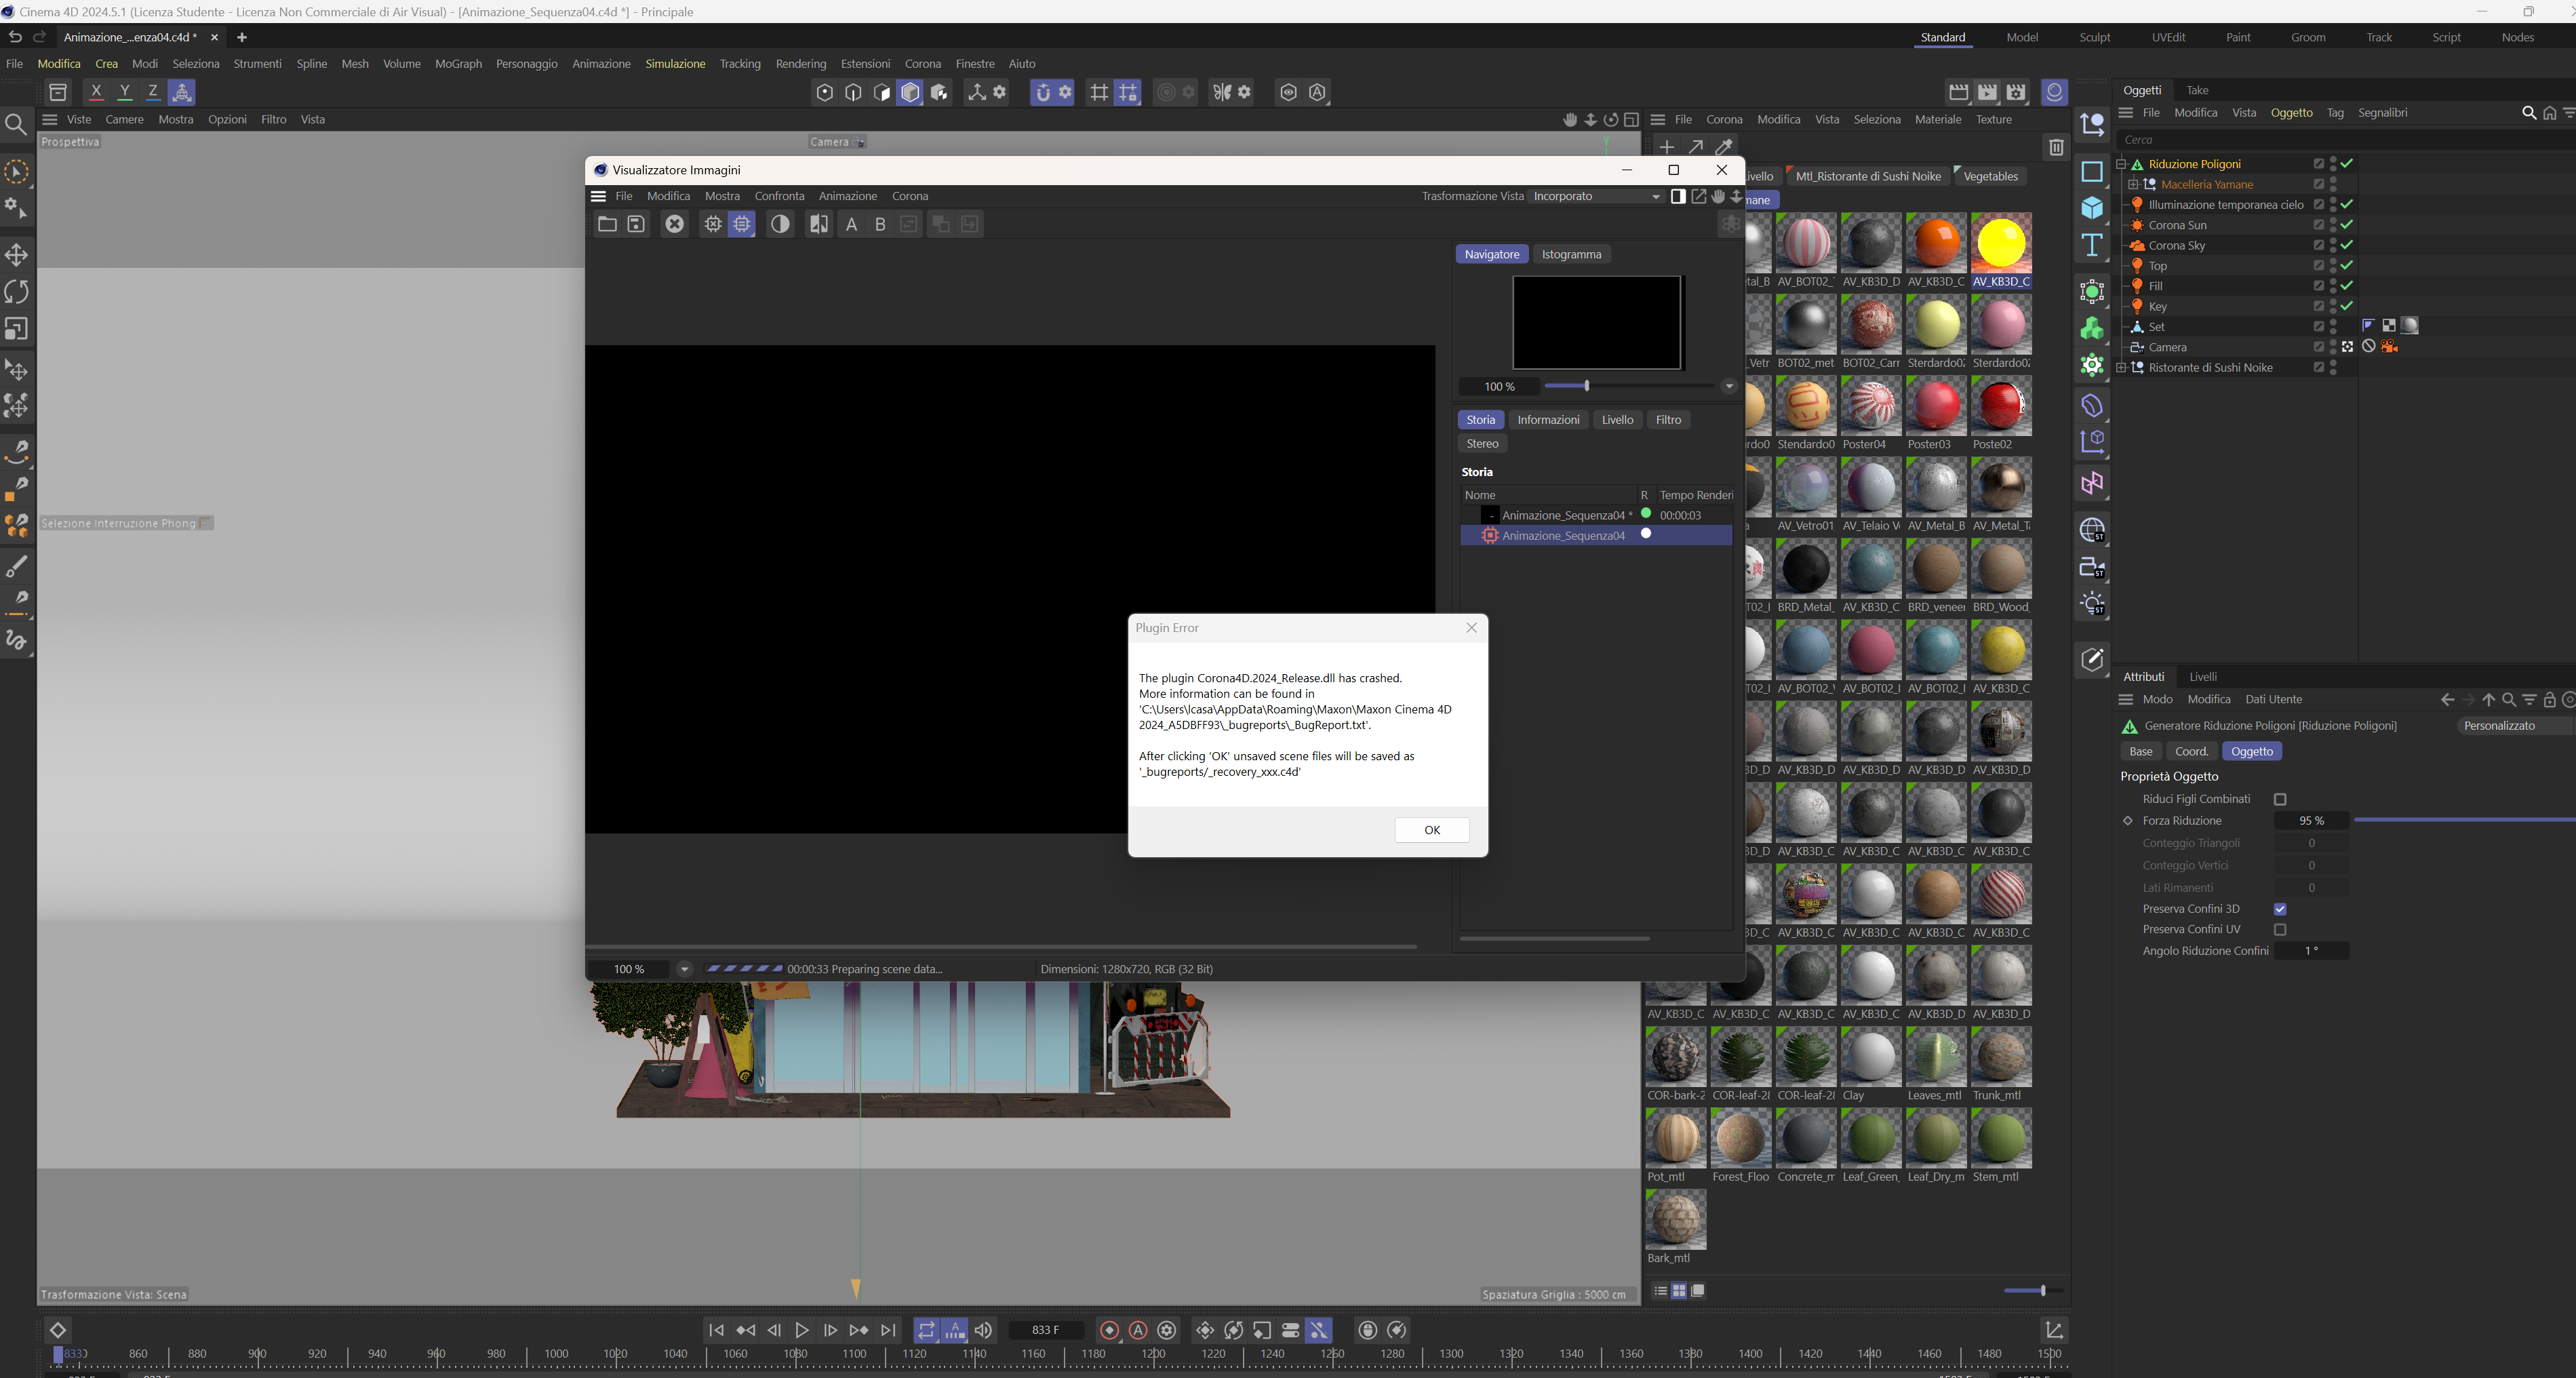Open the Filtro tab button in viewer
Screen dimensions: 2576x1378
1668,420
